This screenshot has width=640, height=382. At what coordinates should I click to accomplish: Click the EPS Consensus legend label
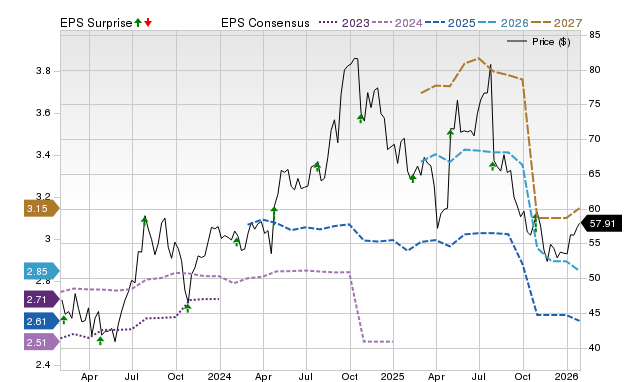(x=265, y=23)
